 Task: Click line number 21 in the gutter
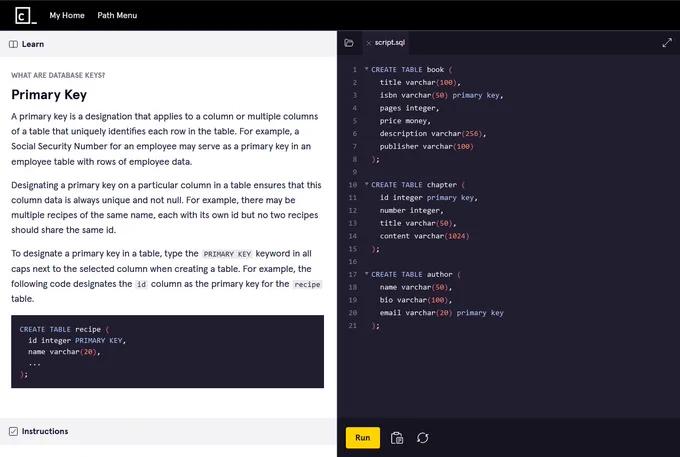353,326
